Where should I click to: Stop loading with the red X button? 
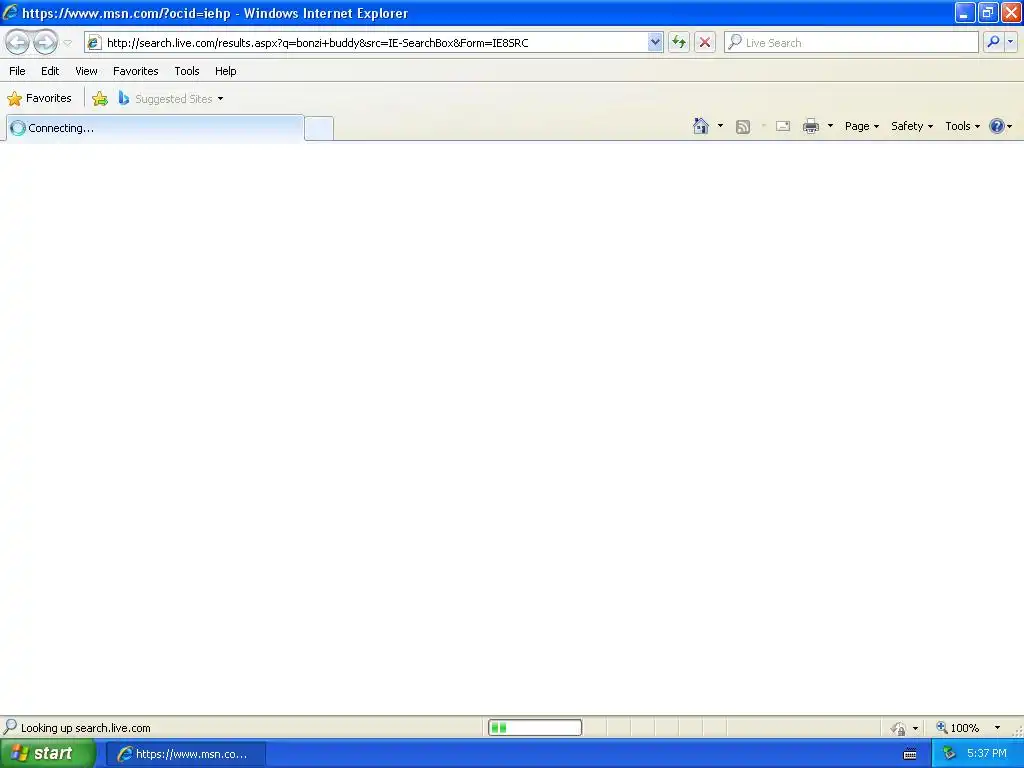coord(705,42)
